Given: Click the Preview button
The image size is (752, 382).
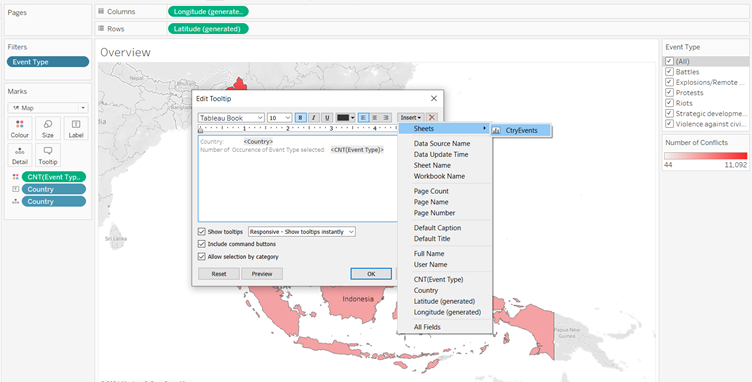Looking at the screenshot, I should tap(262, 274).
